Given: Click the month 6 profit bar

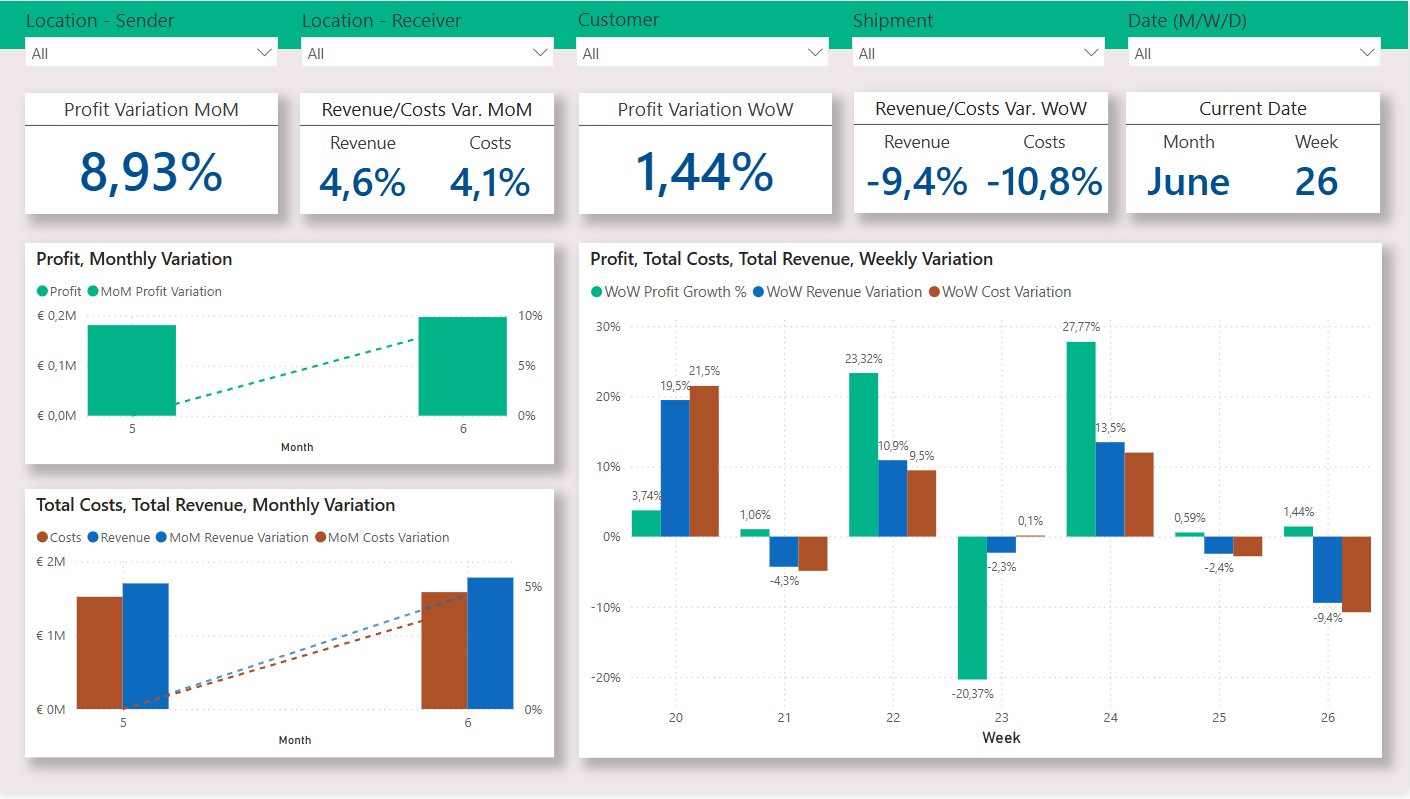Looking at the screenshot, I should 462,366.
